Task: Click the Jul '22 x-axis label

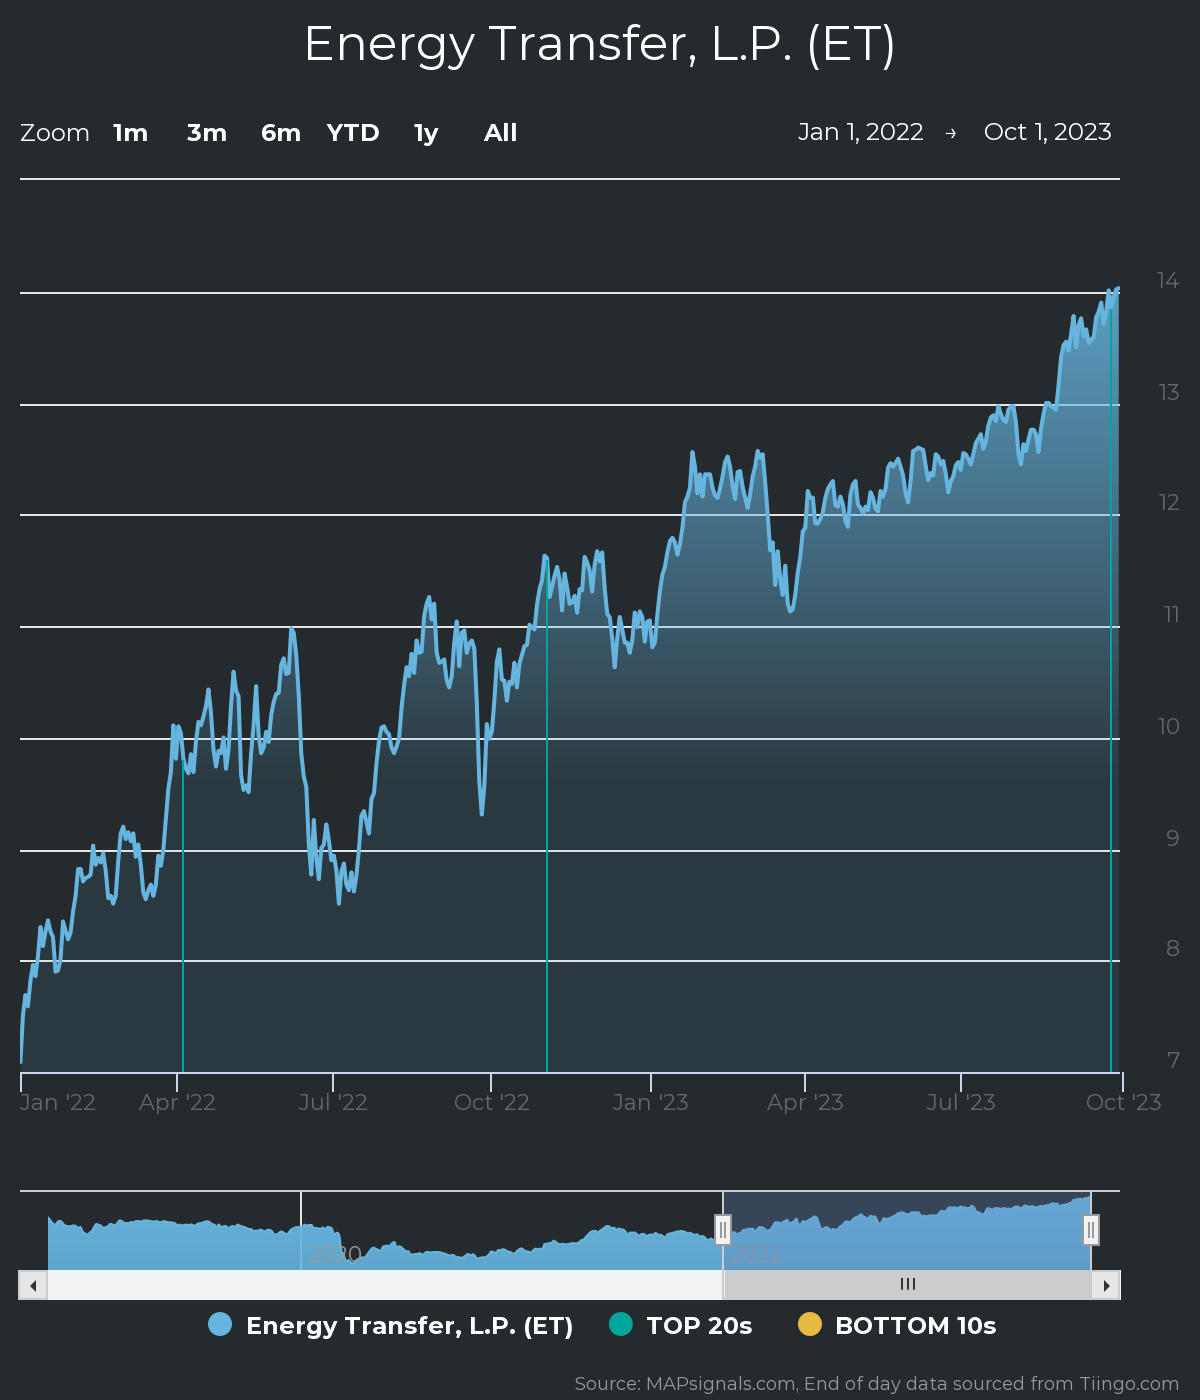Action: pos(333,1102)
